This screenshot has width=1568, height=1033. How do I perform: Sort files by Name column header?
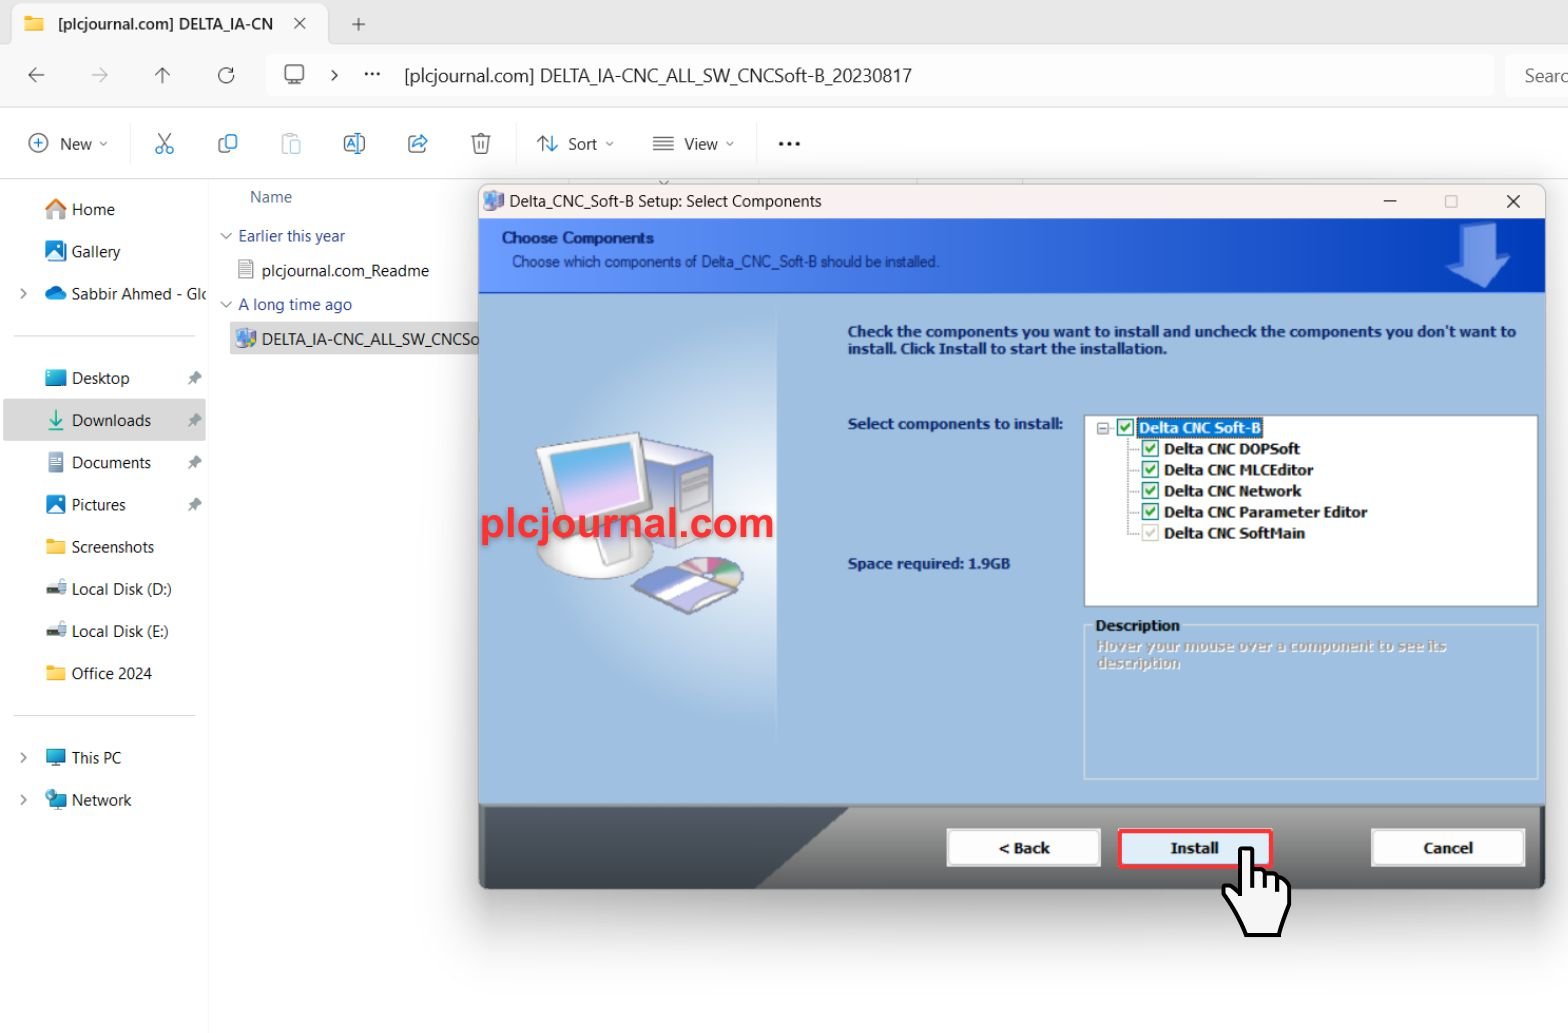click(271, 197)
